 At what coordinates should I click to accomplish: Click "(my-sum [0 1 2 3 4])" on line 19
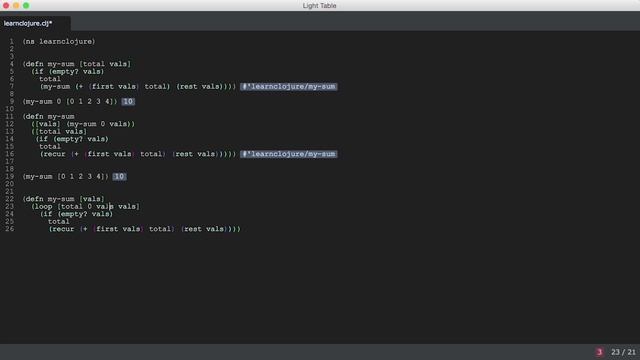click(66, 176)
